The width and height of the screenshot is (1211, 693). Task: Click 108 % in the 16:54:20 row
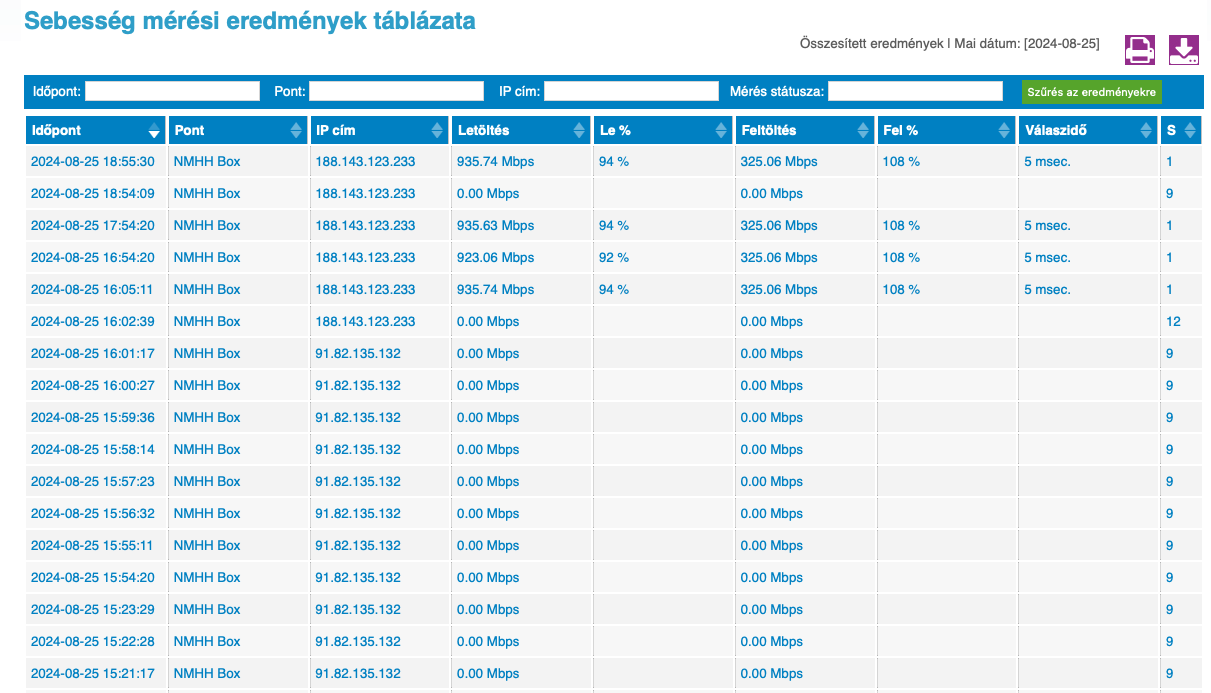point(901,258)
